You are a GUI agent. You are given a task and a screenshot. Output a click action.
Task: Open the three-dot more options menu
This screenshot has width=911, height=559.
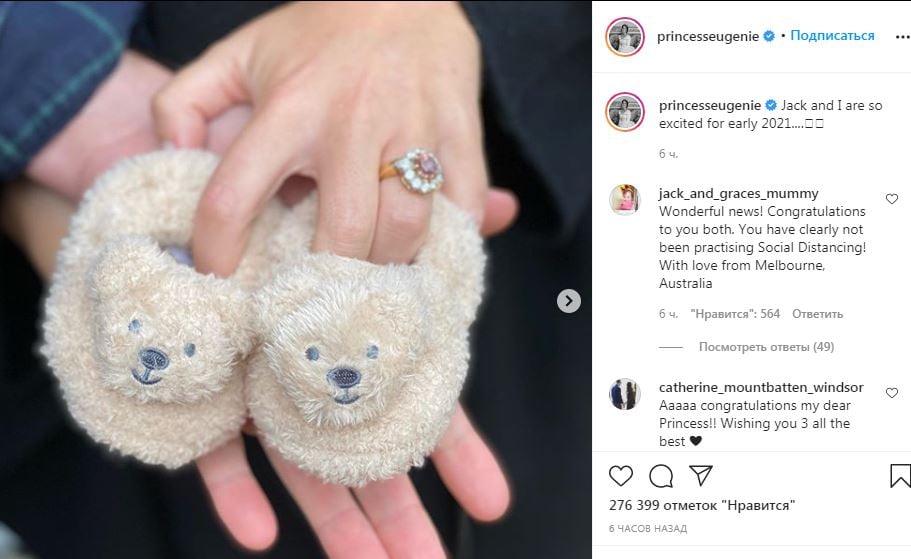pyautogui.click(x=902, y=37)
